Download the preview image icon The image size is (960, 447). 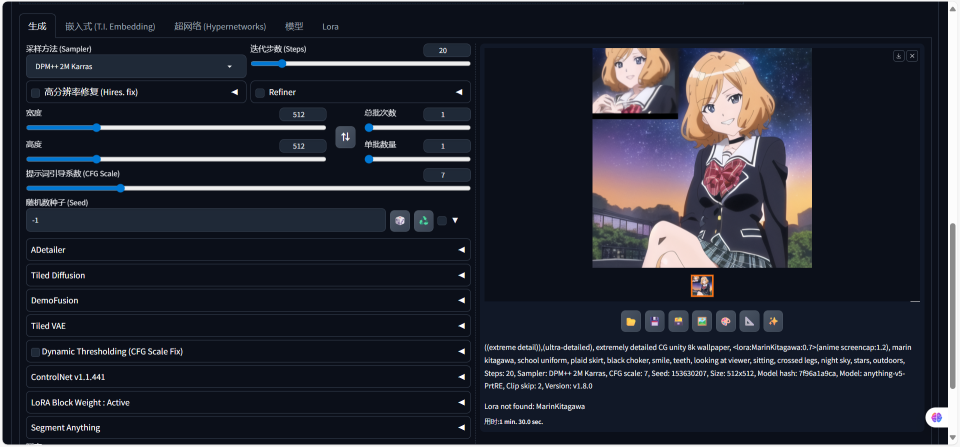(x=899, y=56)
